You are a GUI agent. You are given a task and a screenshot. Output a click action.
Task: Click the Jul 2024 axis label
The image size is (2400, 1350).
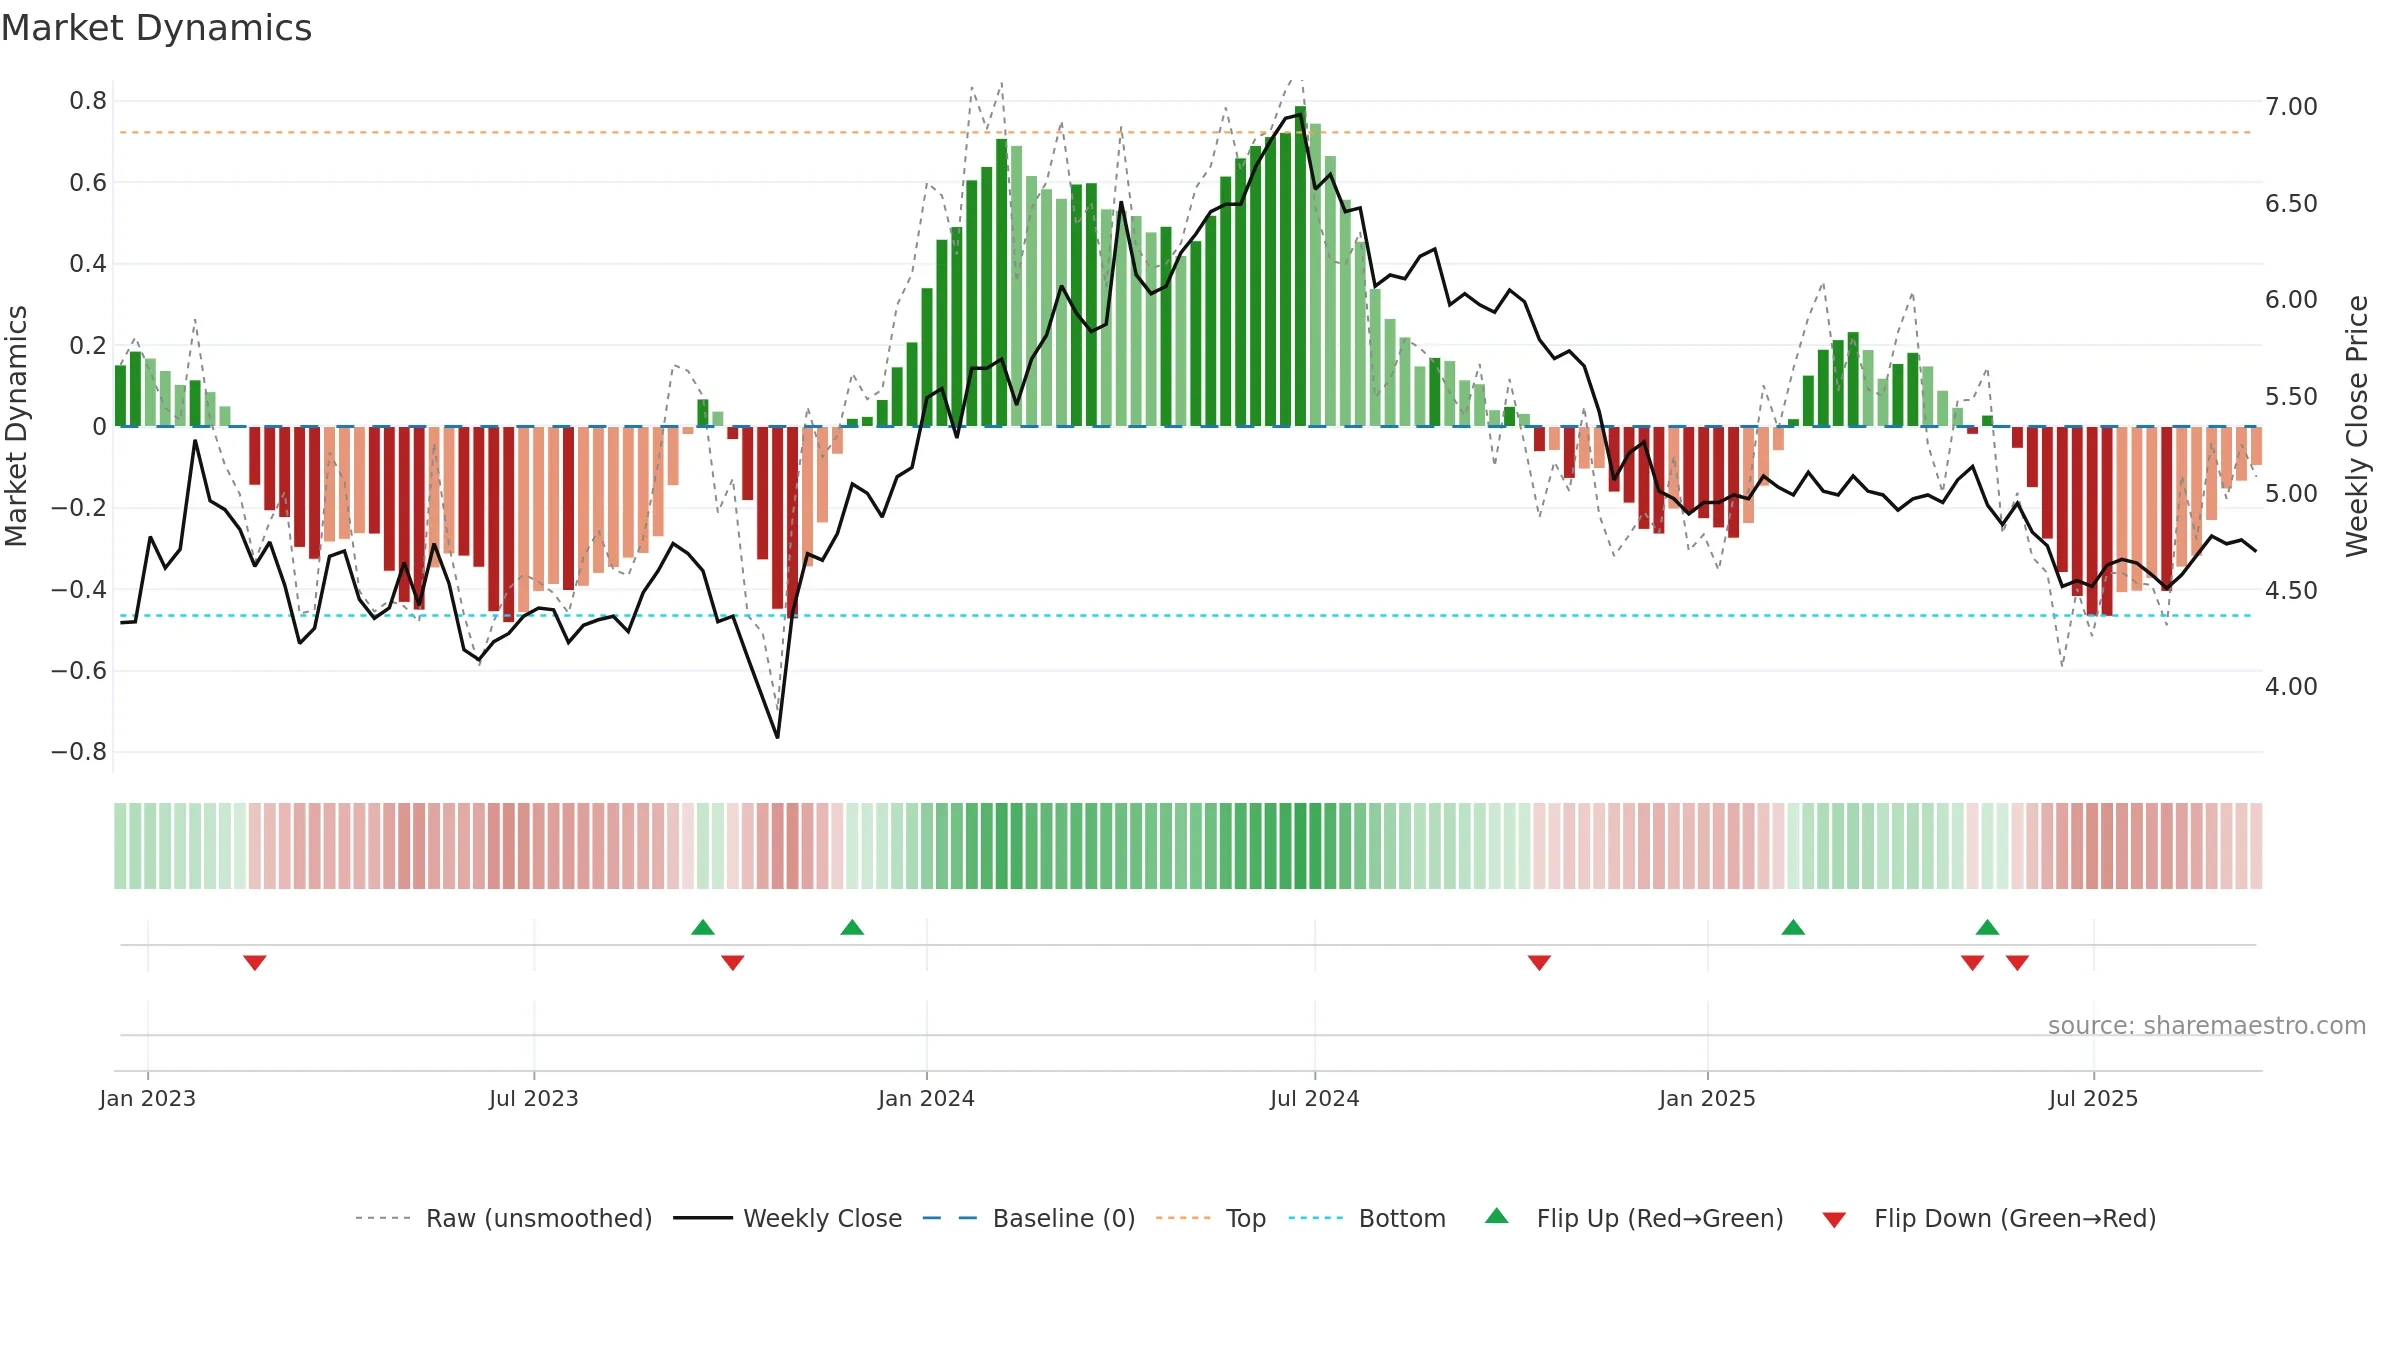tap(1315, 1098)
